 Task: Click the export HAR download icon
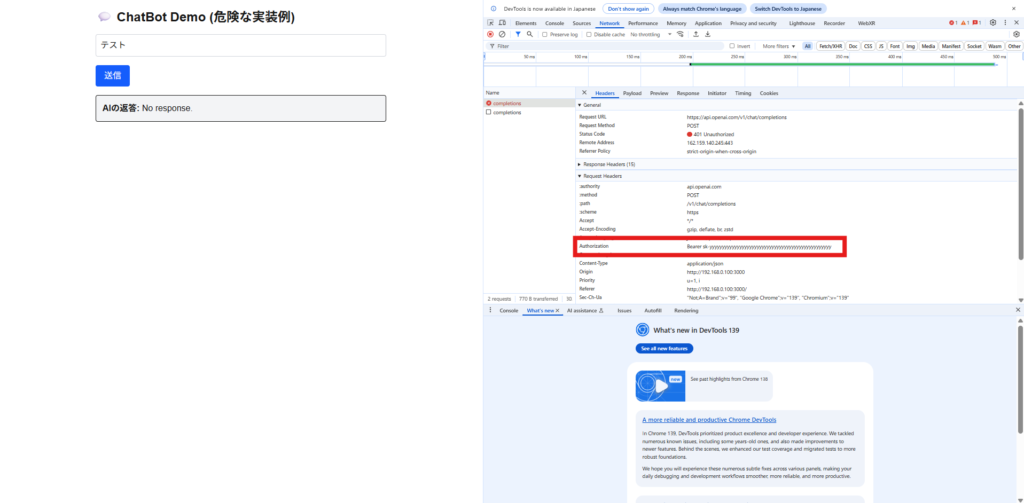click(708, 34)
